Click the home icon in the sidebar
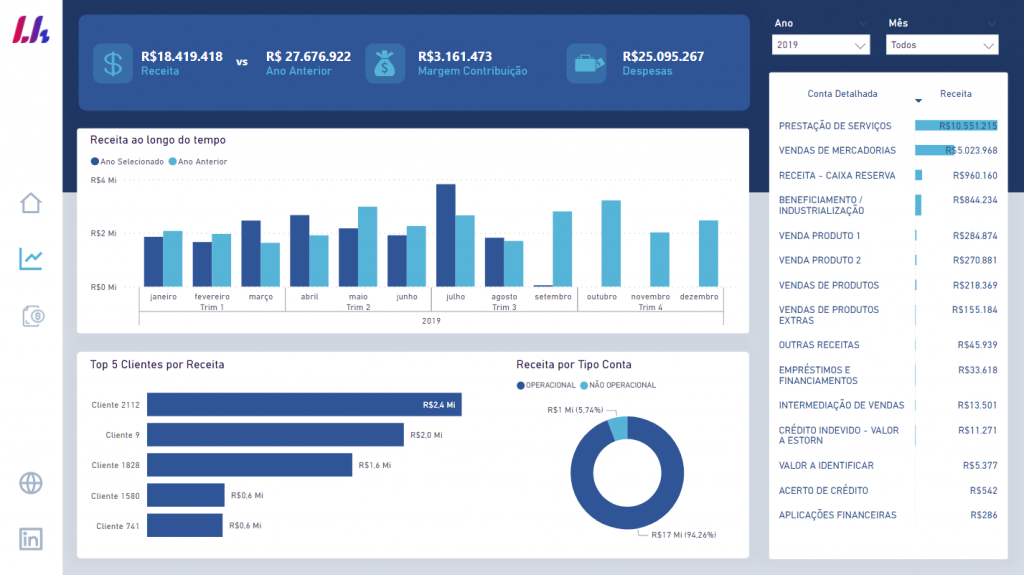The height and width of the screenshot is (575, 1024). pos(31,203)
